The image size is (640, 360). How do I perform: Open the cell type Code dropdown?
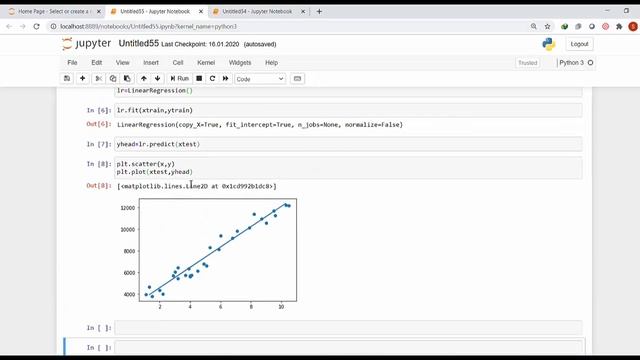[260, 79]
